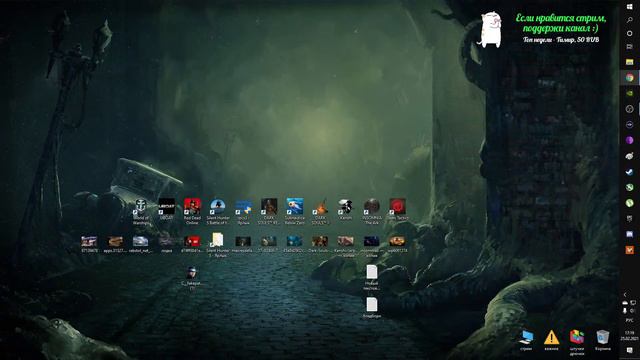Viewport: 640px width, 360px height.
Task: Open the Subnautica Below Zero shortcut
Action: pyautogui.click(x=295, y=211)
